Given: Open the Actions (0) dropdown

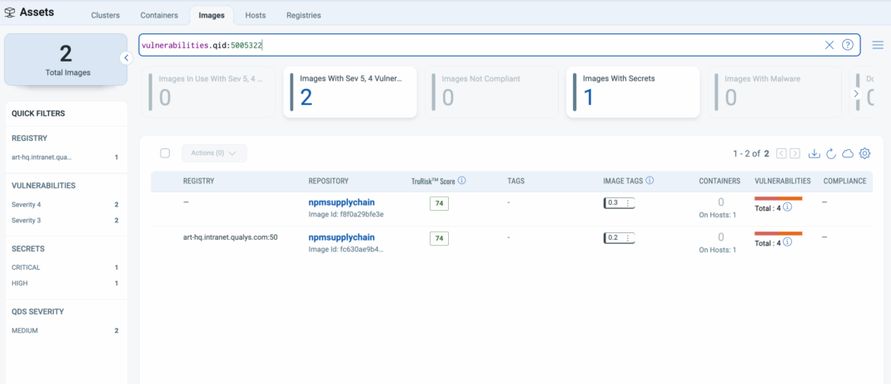Looking at the screenshot, I should [x=214, y=153].
